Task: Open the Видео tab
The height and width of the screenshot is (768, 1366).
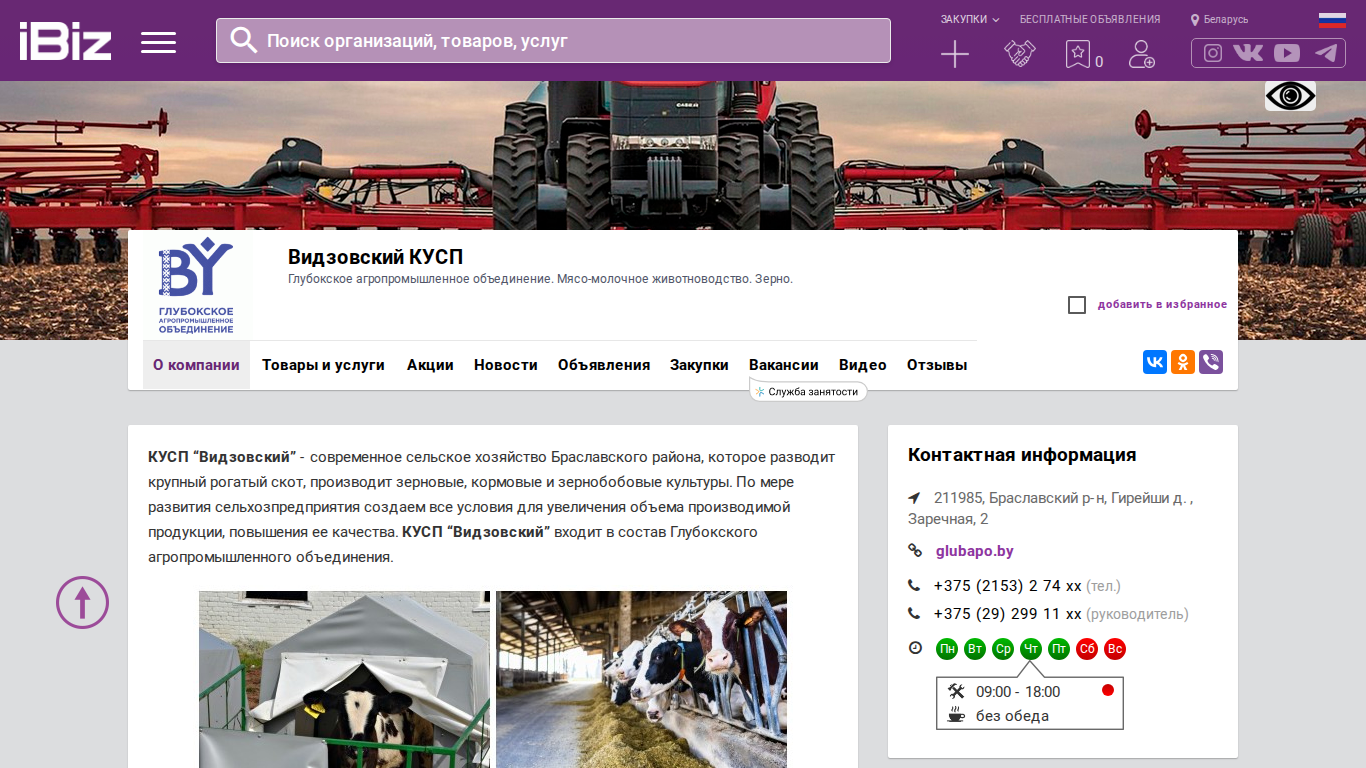Action: click(863, 365)
